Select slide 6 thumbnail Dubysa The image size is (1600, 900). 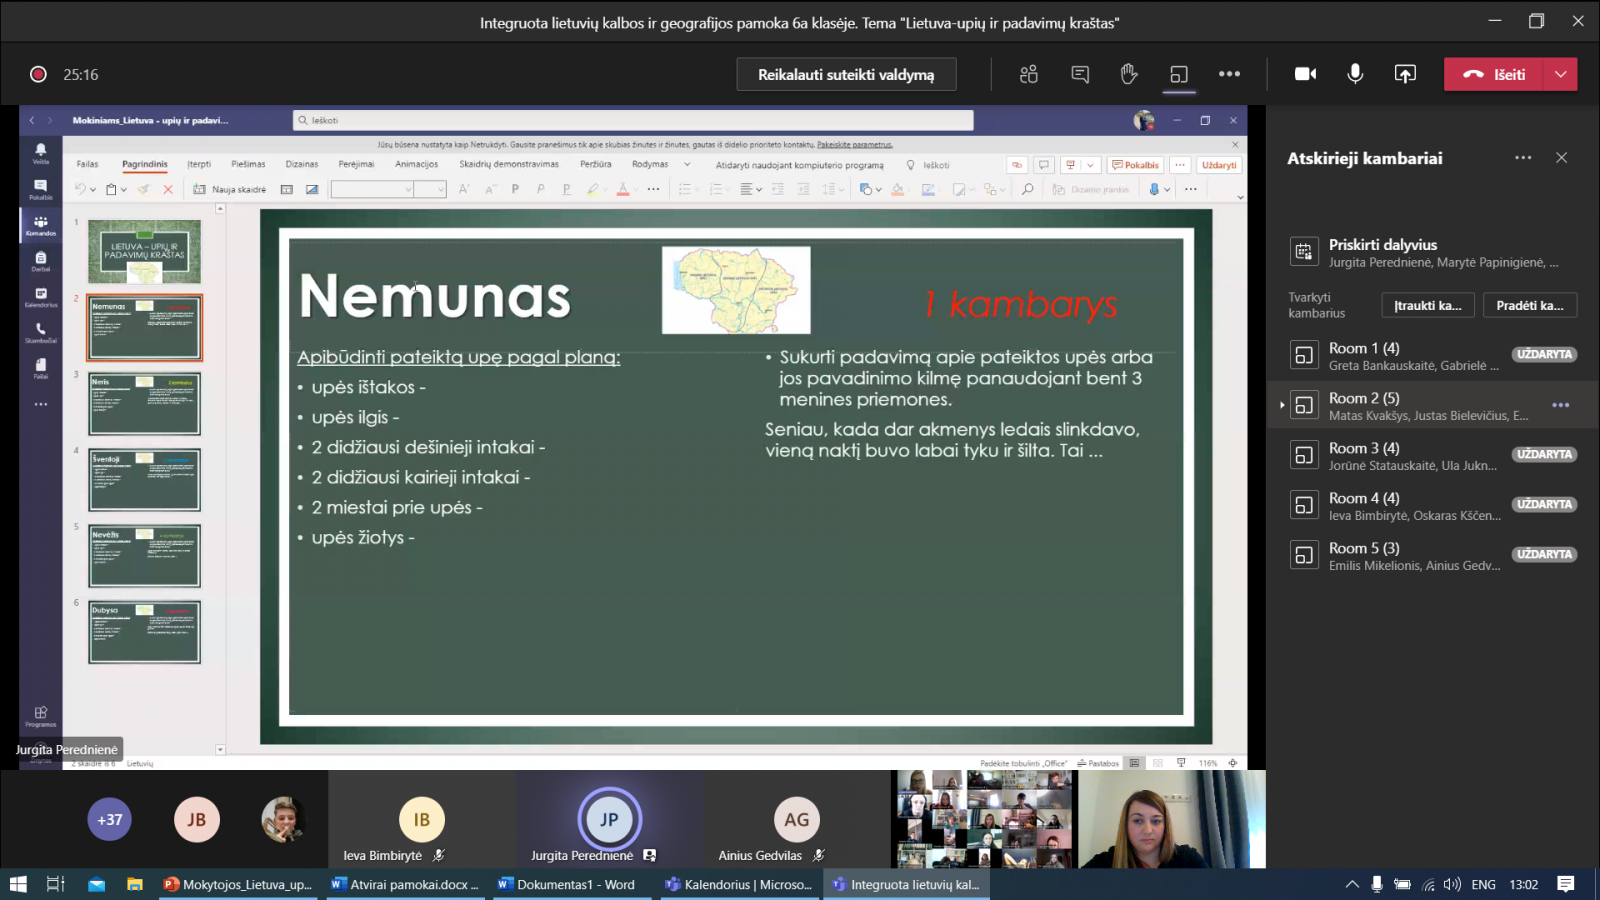click(x=144, y=632)
